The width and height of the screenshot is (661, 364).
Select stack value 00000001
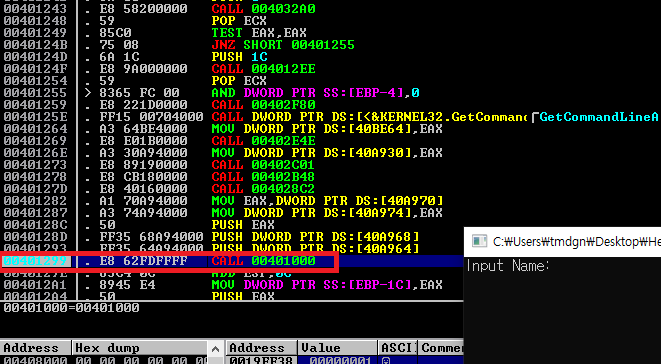(x=340, y=361)
